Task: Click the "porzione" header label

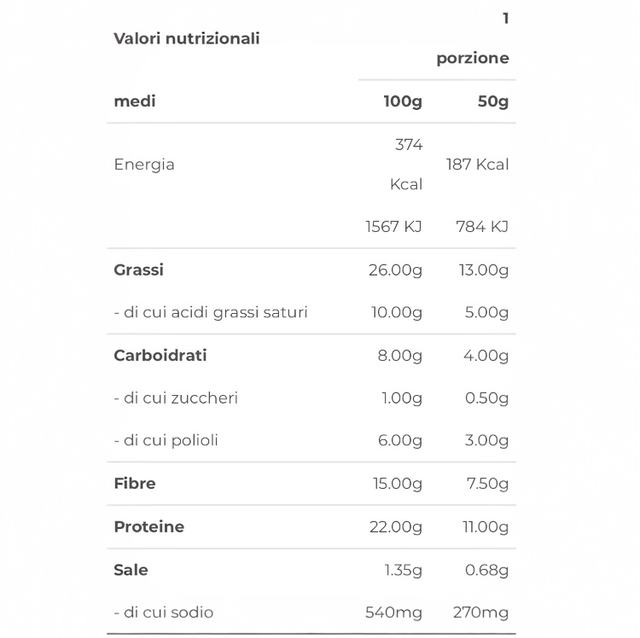Action: [x=472, y=58]
